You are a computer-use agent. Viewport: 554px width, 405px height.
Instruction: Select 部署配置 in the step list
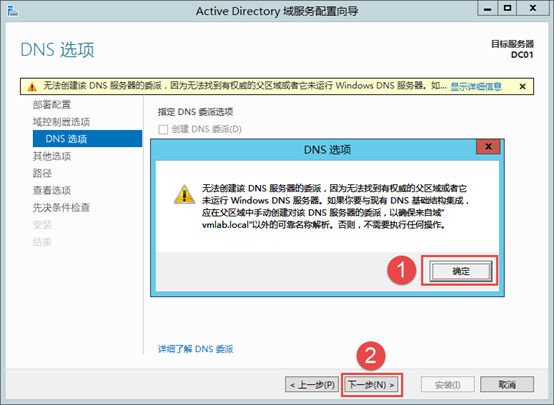[x=52, y=105]
